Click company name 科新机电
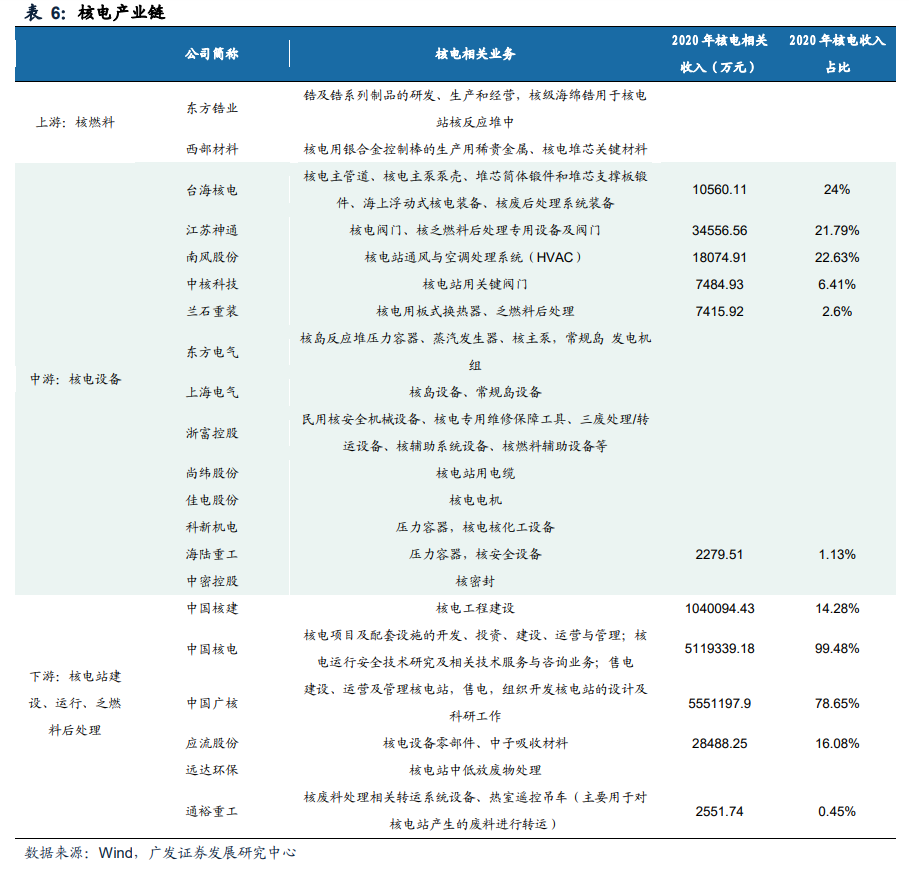The image size is (909, 873). tap(212, 527)
